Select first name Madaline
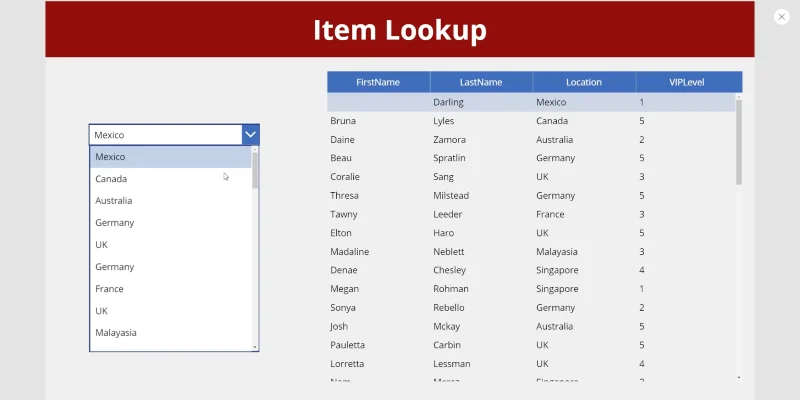This screenshot has width=800, height=400. pos(349,252)
